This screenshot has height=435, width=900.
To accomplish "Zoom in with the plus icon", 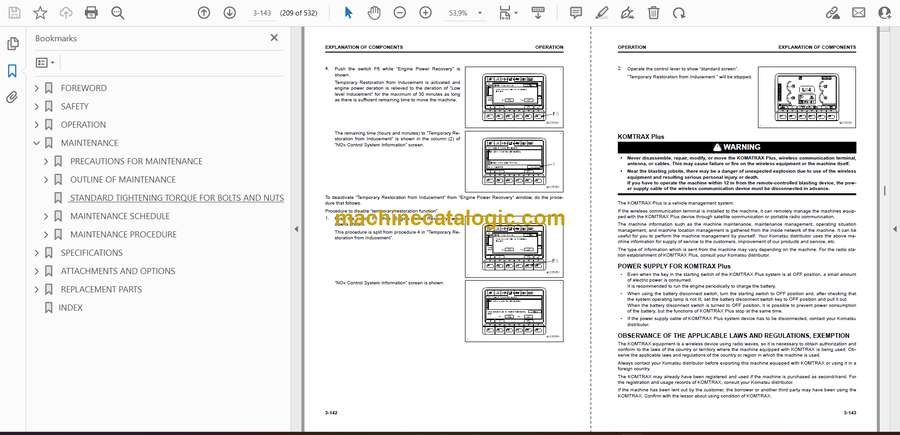I will pos(425,13).
